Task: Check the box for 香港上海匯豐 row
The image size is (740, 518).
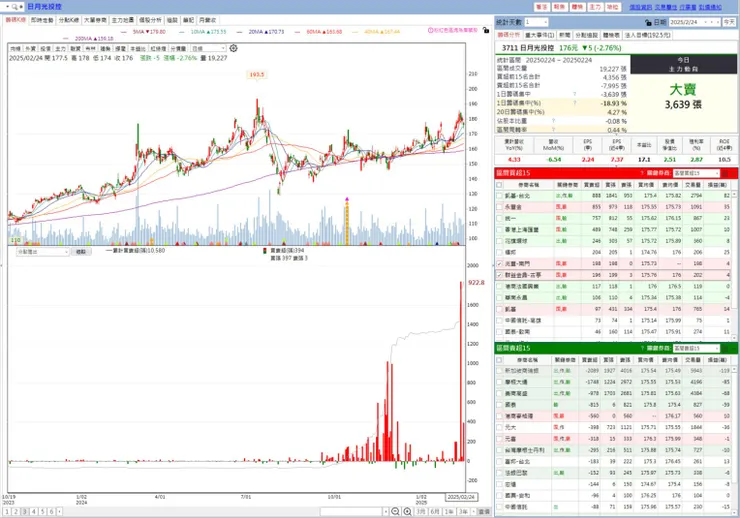Action: click(499, 230)
